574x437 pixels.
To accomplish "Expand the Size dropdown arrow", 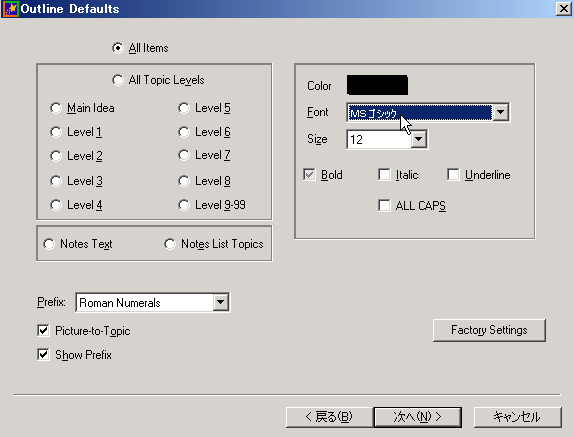I will tap(419, 139).
